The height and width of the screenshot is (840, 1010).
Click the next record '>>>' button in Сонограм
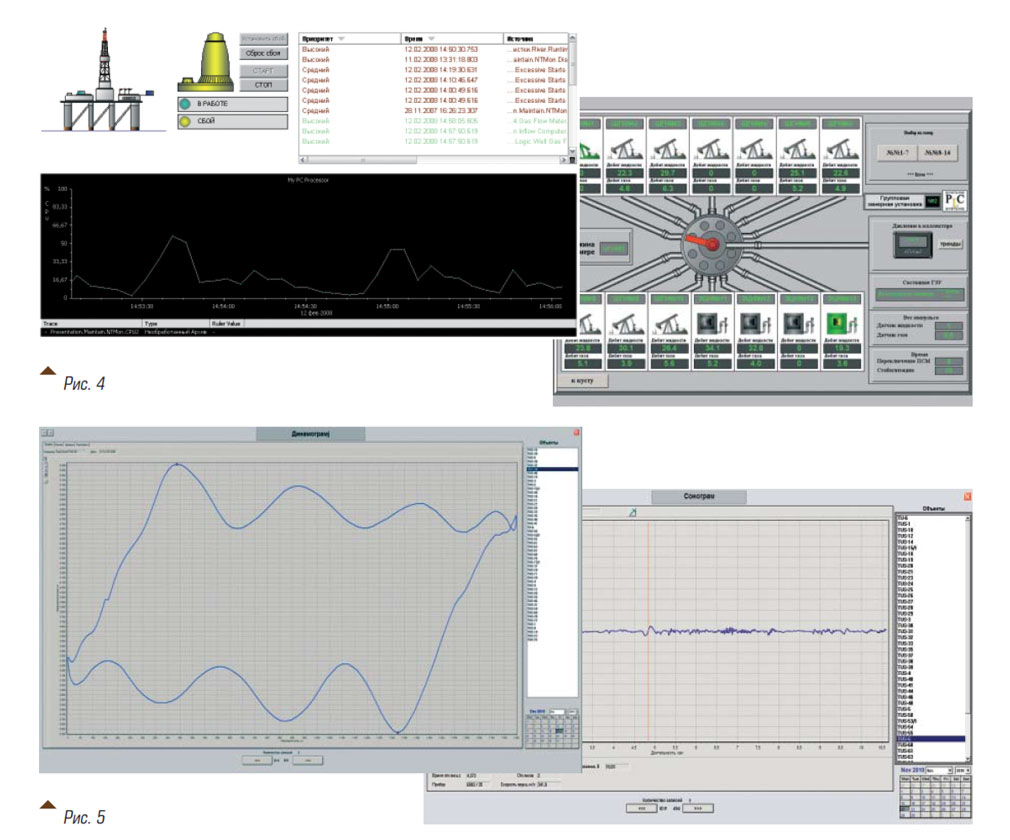point(698,808)
